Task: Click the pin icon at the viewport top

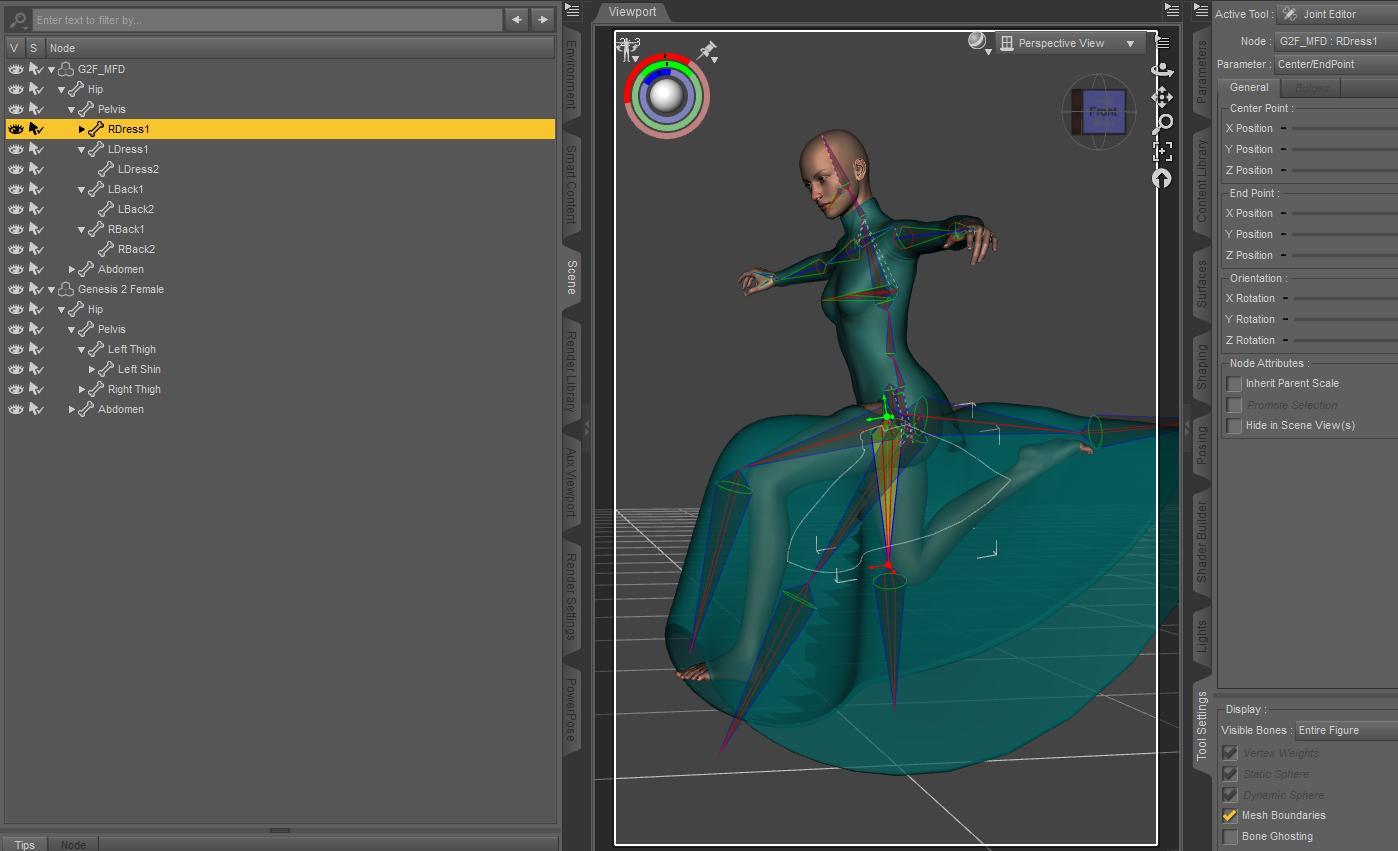Action: pyautogui.click(x=708, y=51)
